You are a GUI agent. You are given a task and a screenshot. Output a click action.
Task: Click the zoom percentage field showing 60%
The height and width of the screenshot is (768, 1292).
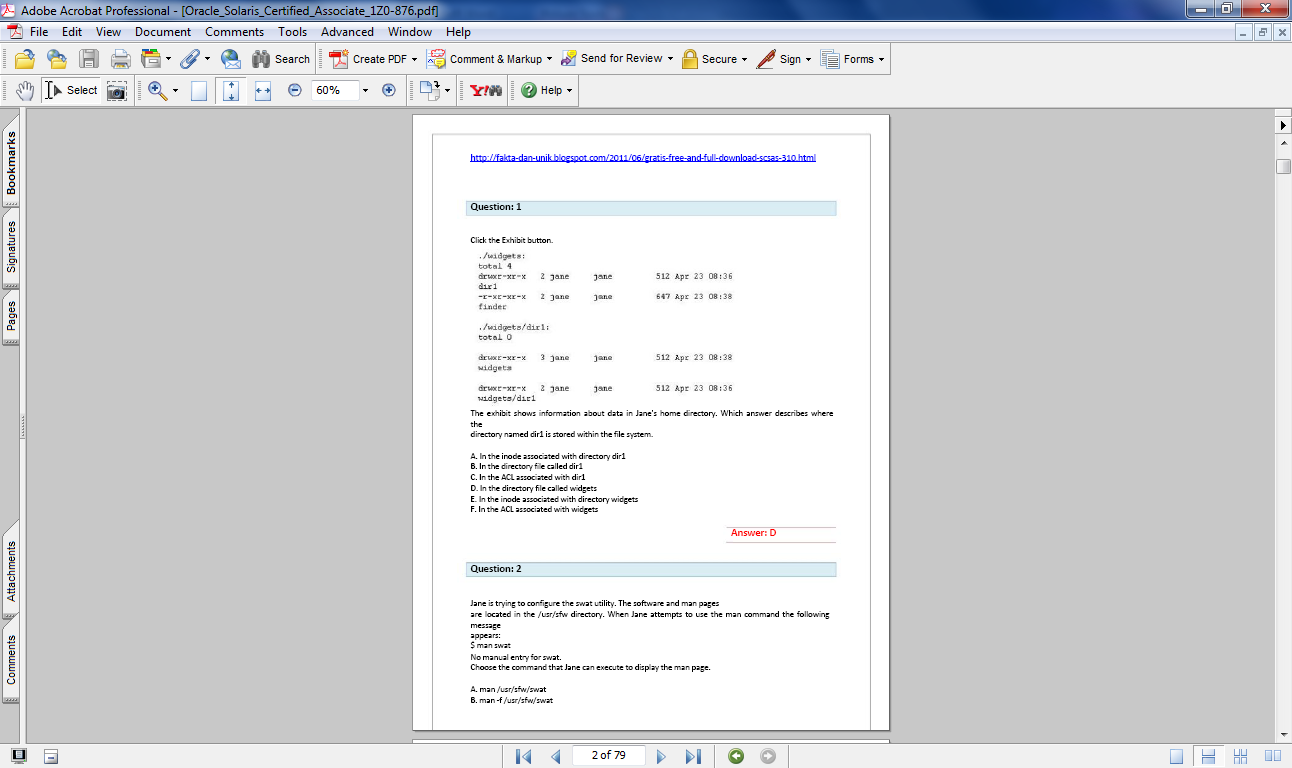point(333,90)
